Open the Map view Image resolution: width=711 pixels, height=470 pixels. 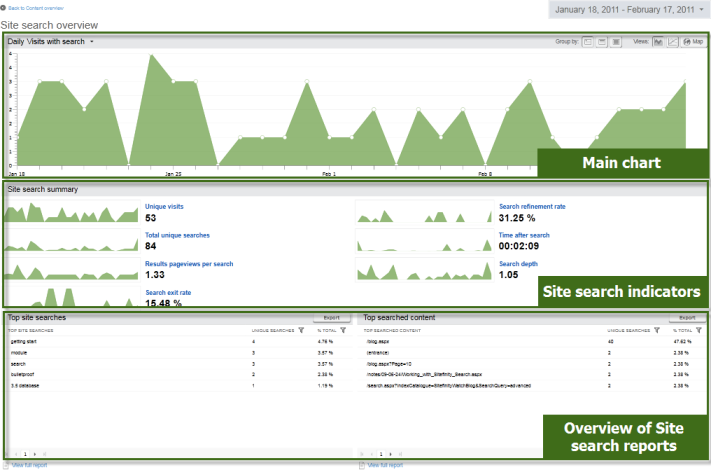(x=692, y=42)
